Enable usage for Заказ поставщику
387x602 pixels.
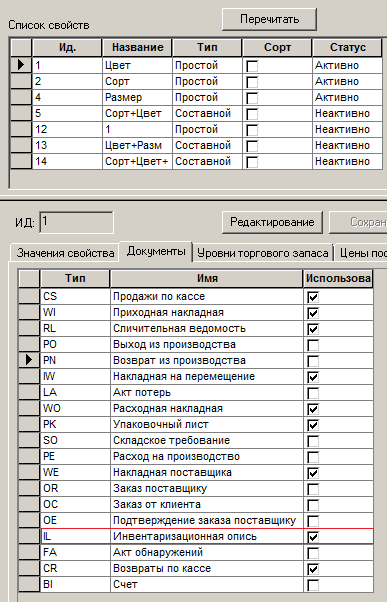coord(313,489)
